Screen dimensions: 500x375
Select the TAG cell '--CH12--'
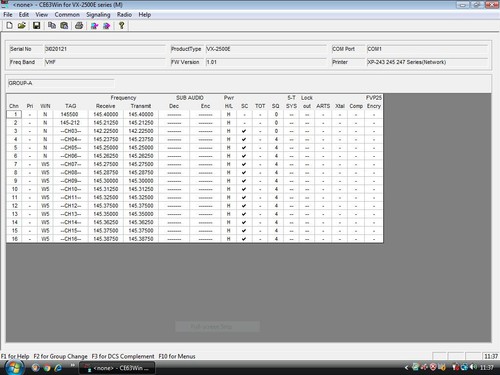click(71, 206)
